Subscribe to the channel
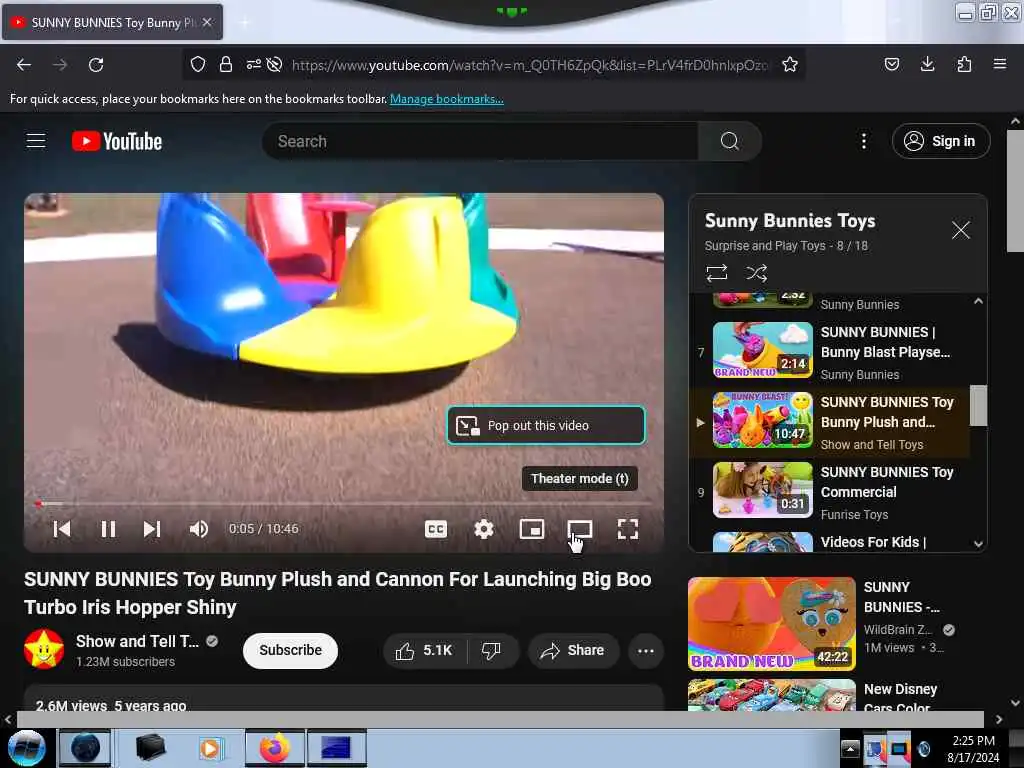 (x=291, y=650)
